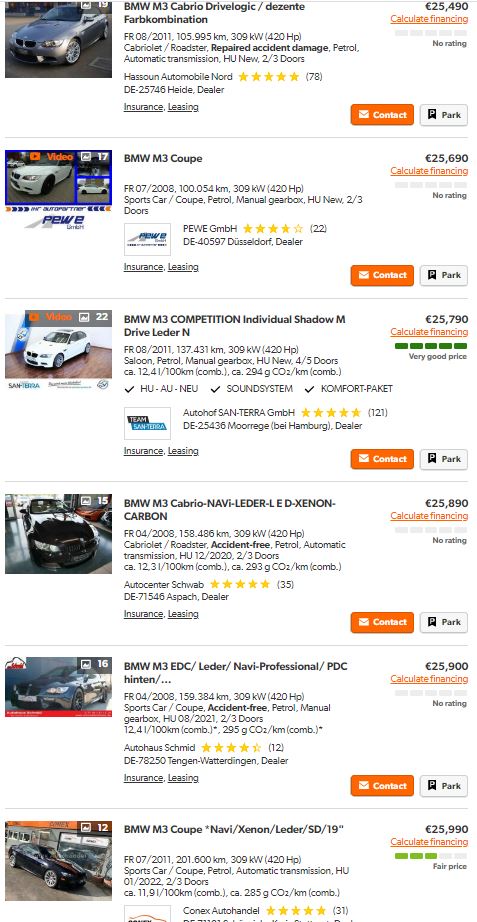
Task: Click the image count icon on BMW M3 COMPETITION thumbnail
Action: click(85, 316)
